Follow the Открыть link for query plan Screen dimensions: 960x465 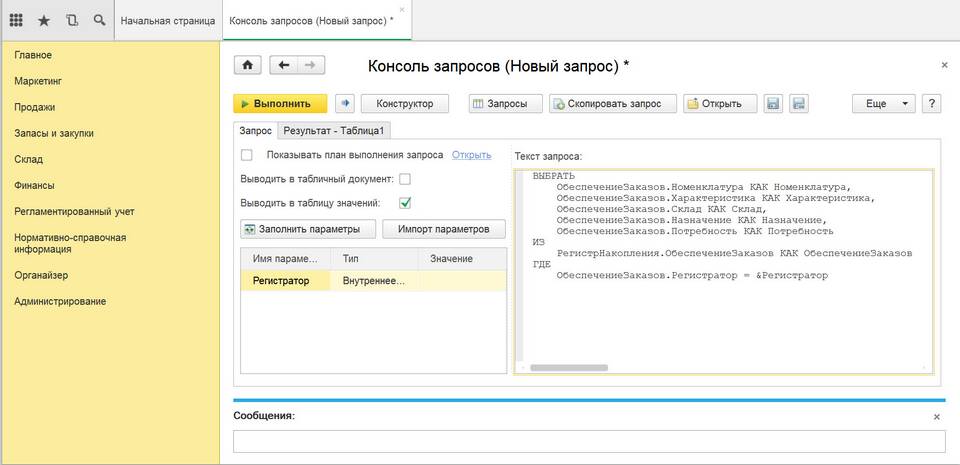point(471,155)
